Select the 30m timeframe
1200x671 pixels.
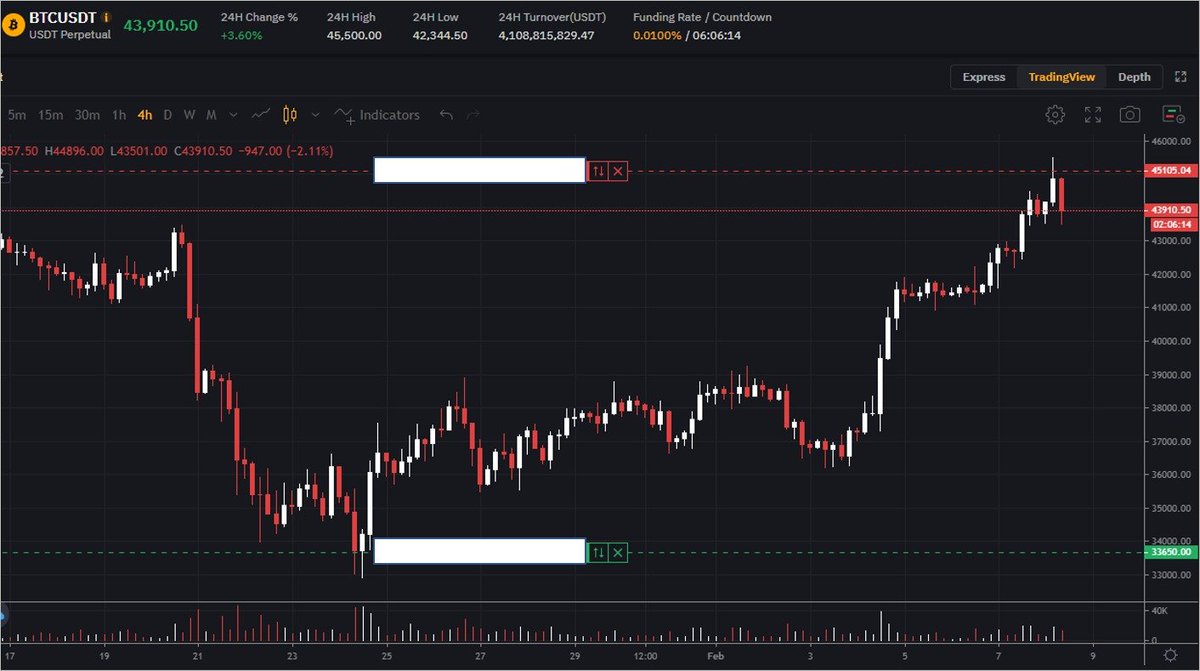pos(88,115)
